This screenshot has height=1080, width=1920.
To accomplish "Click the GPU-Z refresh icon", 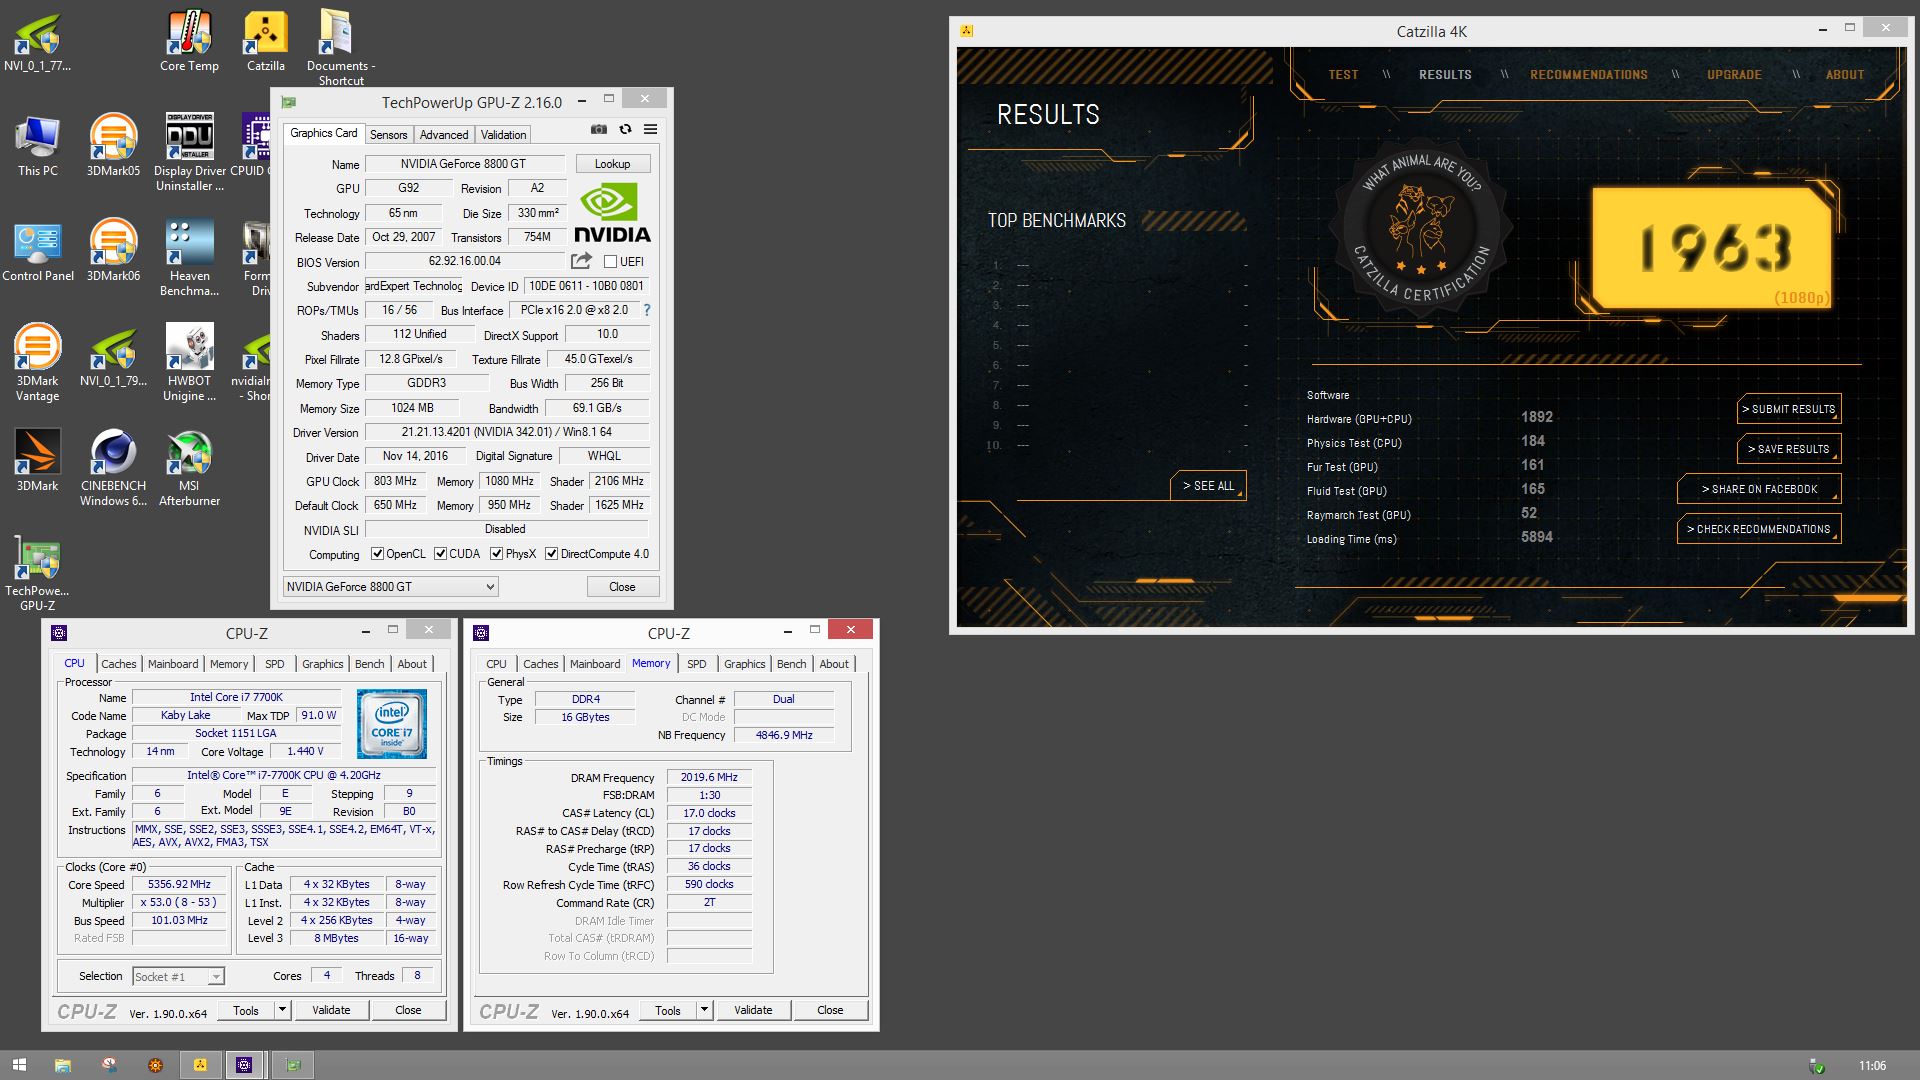I will pos(625,129).
